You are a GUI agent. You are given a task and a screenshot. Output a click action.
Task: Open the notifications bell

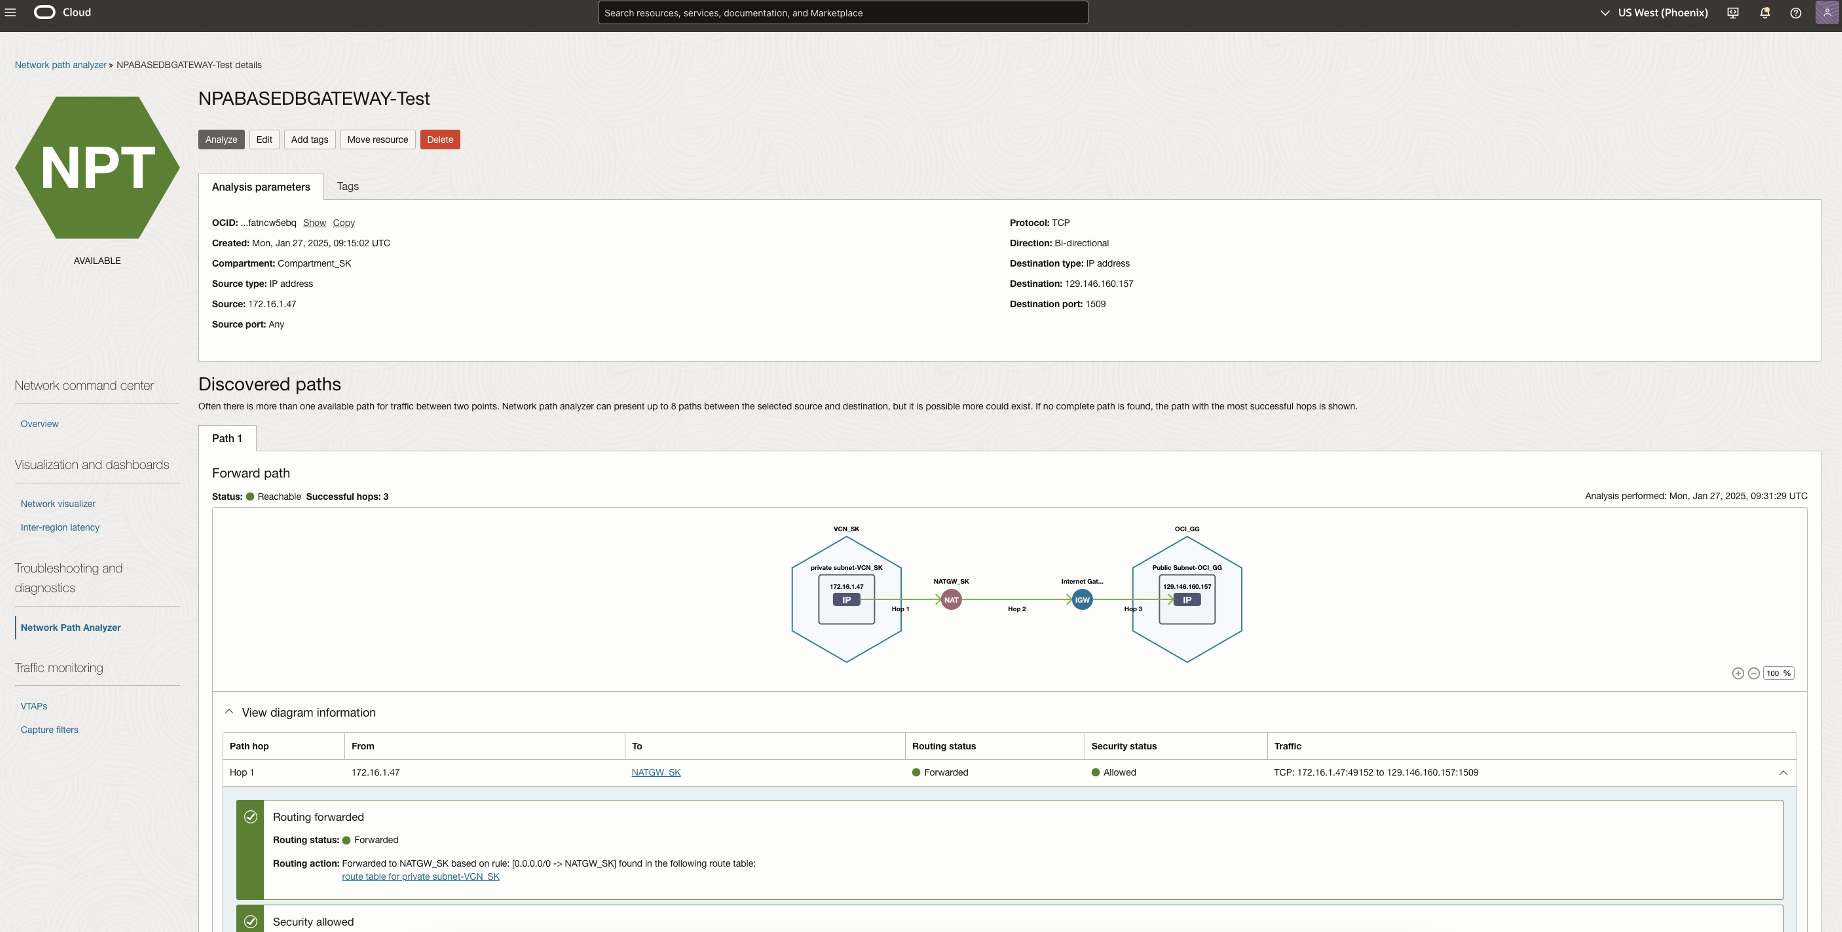(1765, 13)
